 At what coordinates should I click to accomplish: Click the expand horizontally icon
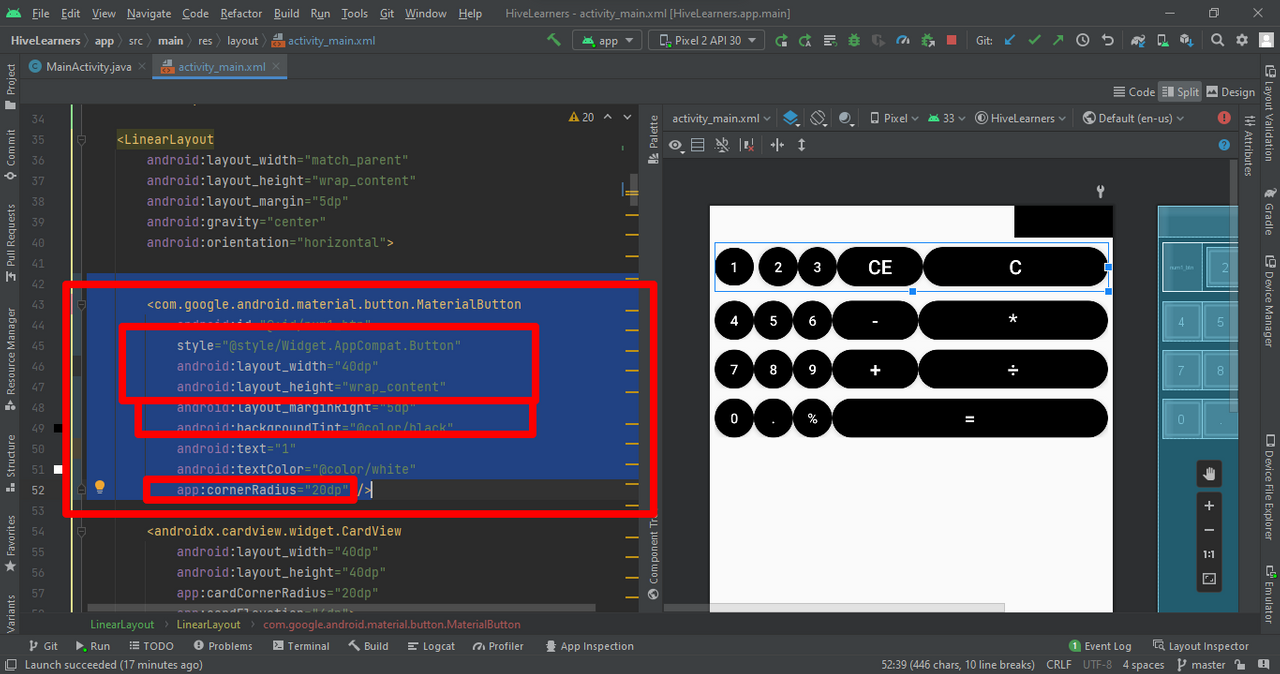[x=777, y=146]
